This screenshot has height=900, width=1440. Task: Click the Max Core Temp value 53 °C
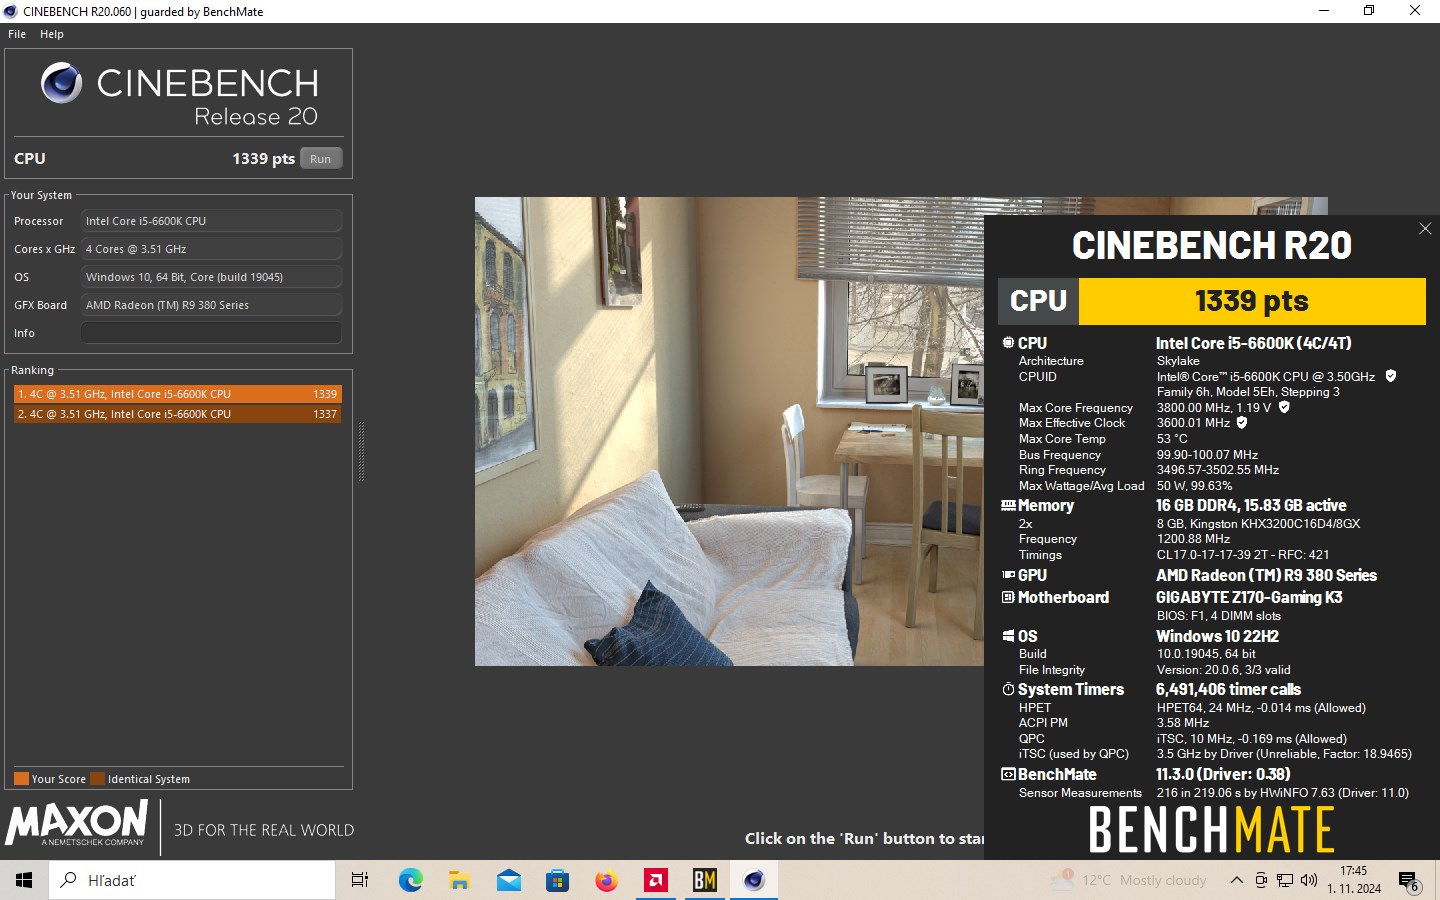(1172, 439)
